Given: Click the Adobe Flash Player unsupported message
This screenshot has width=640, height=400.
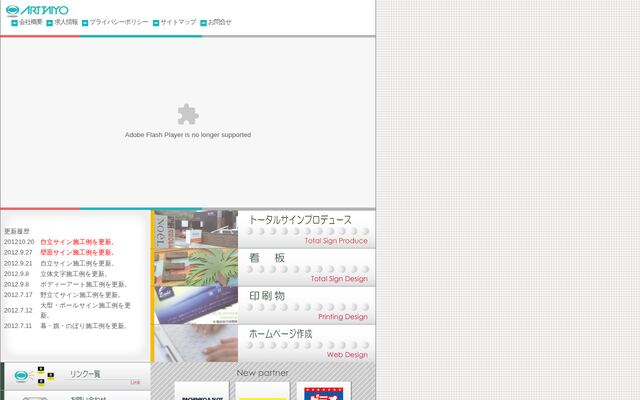Looking at the screenshot, I should (x=188, y=135).
